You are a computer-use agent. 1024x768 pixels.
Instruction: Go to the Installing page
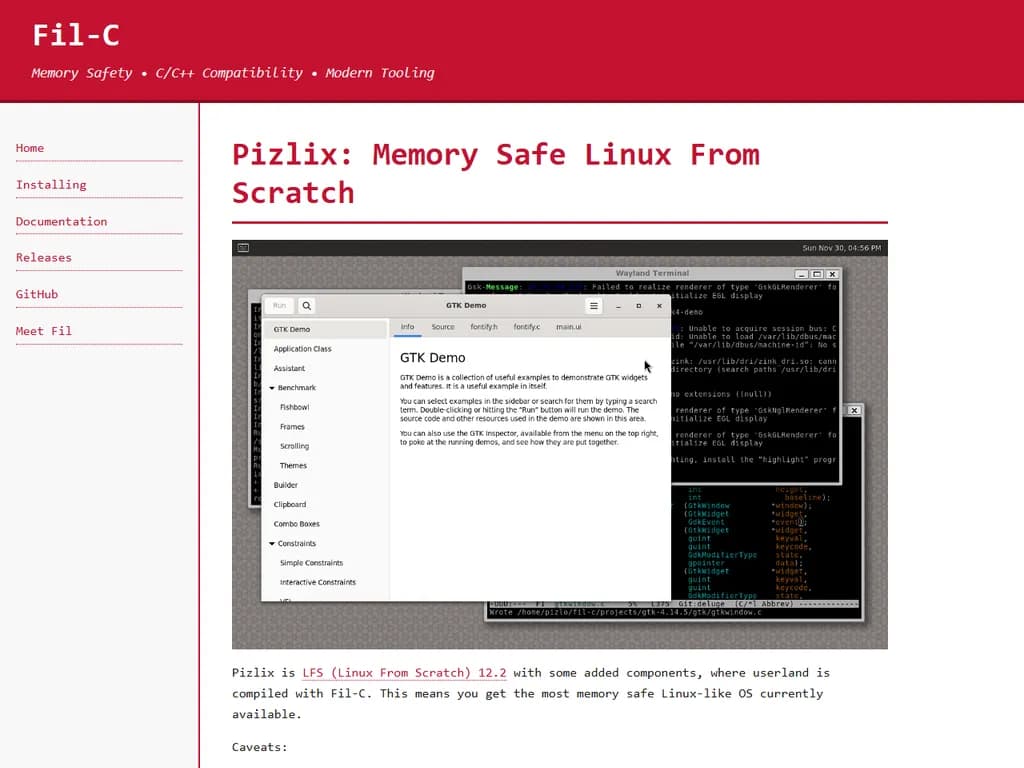(x=51, y=184)
